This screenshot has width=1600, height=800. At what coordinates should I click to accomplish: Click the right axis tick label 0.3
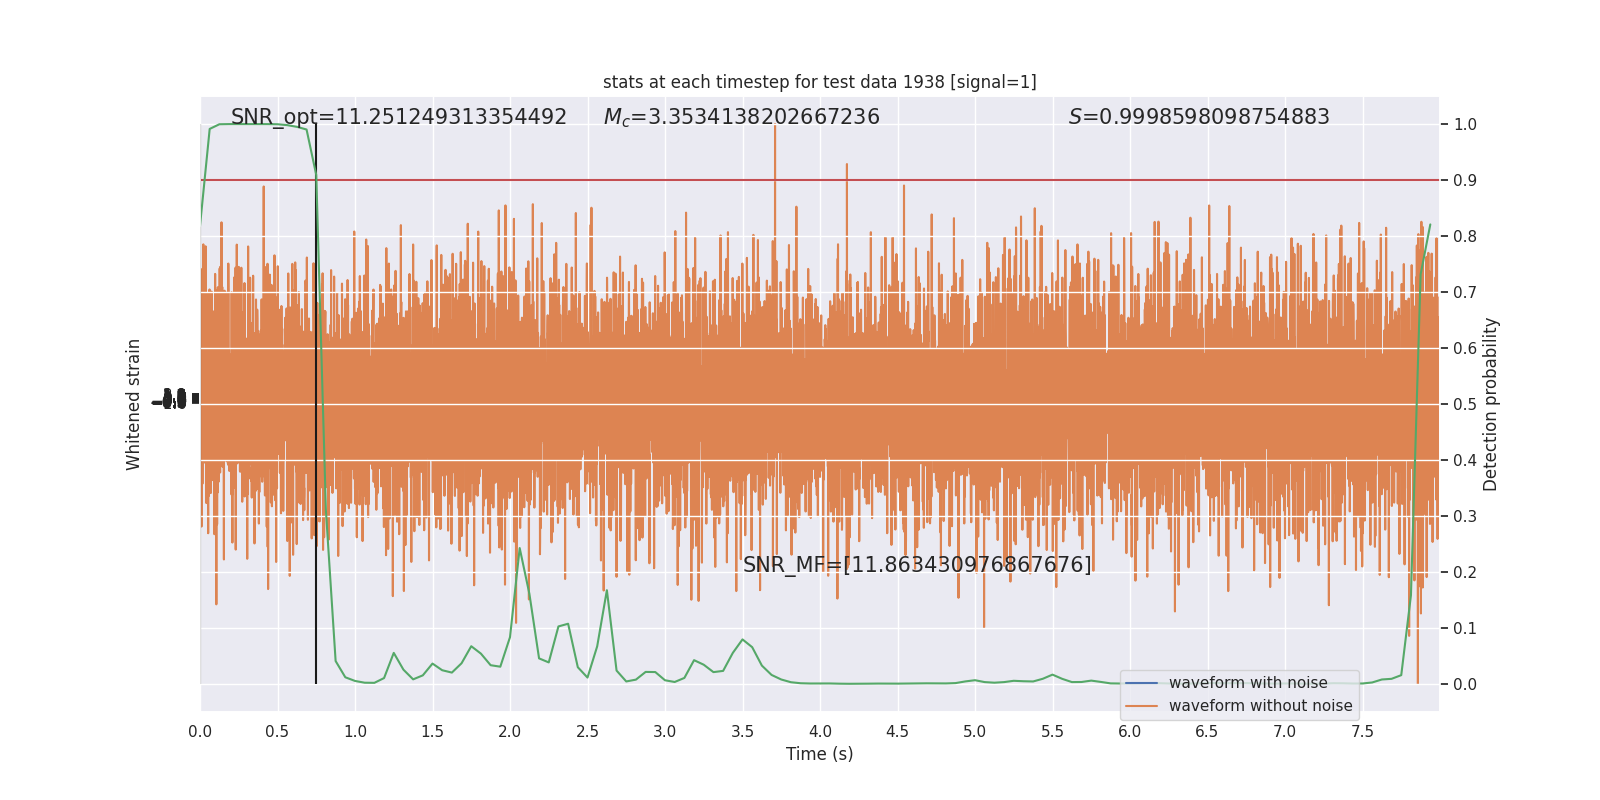pyautogui.click(x=1465, y=517)
